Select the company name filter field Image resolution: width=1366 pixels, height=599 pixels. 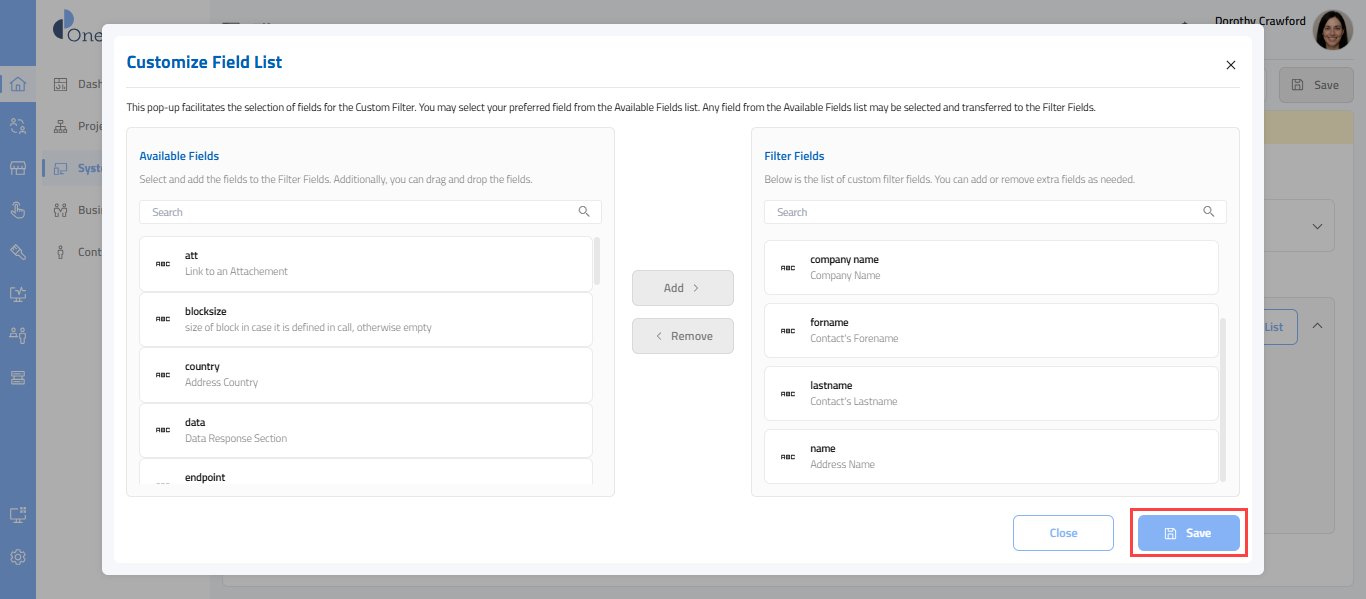tap(990, 267)
